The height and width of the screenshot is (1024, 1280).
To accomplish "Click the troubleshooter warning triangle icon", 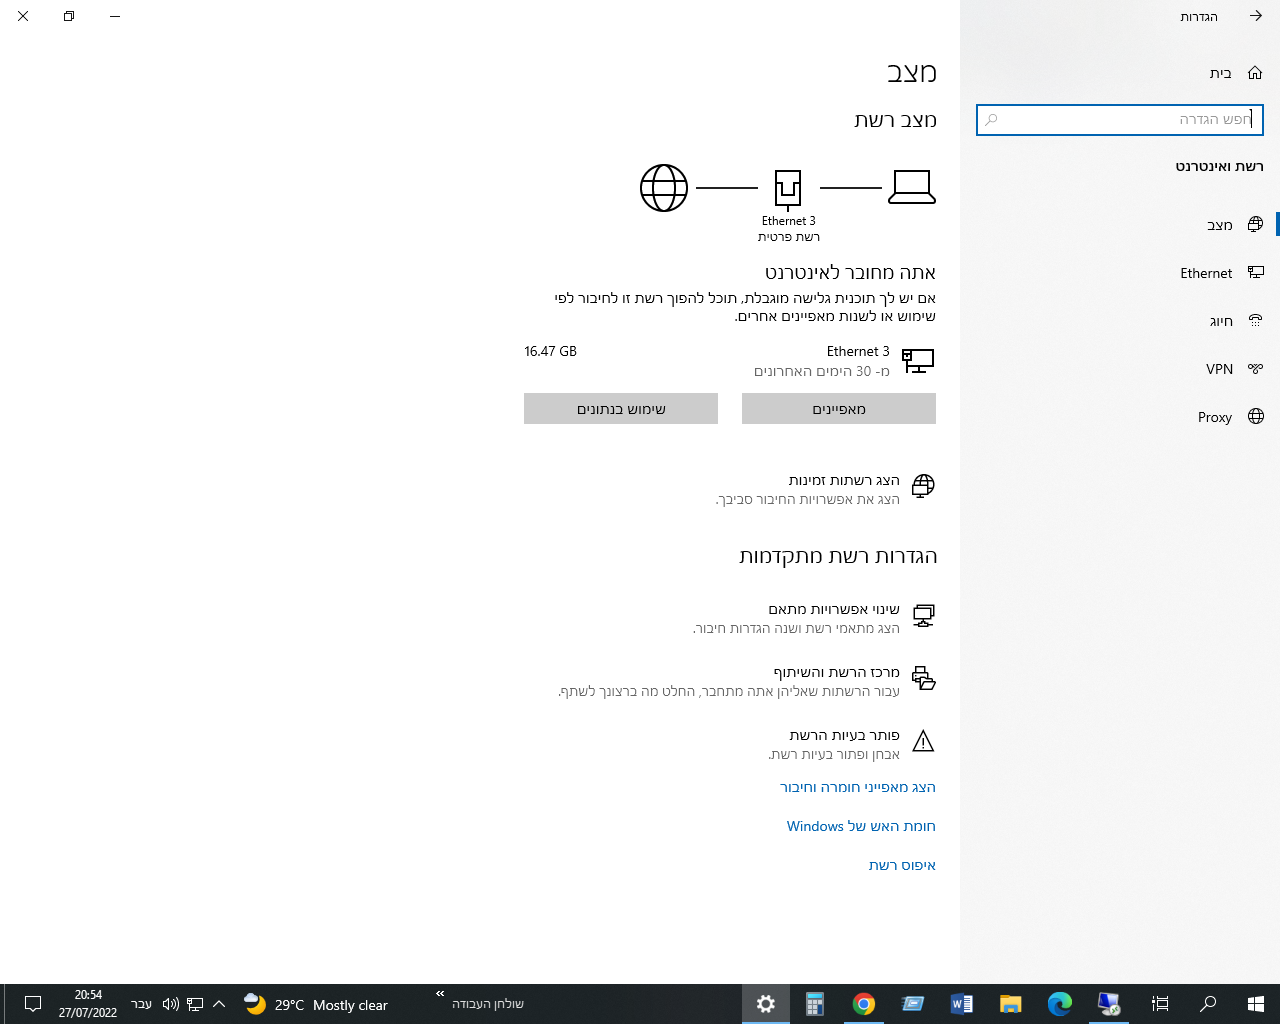I will pos(923,741).
